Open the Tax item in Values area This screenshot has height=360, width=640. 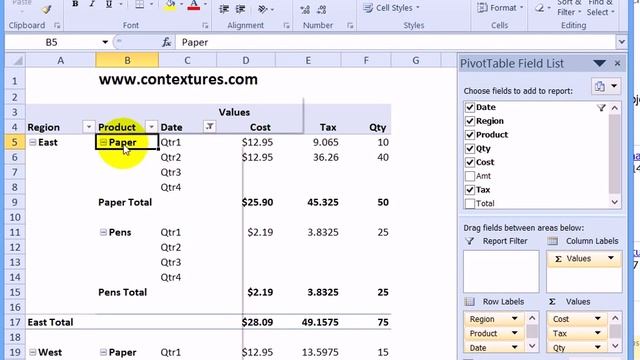coord(577,333)
